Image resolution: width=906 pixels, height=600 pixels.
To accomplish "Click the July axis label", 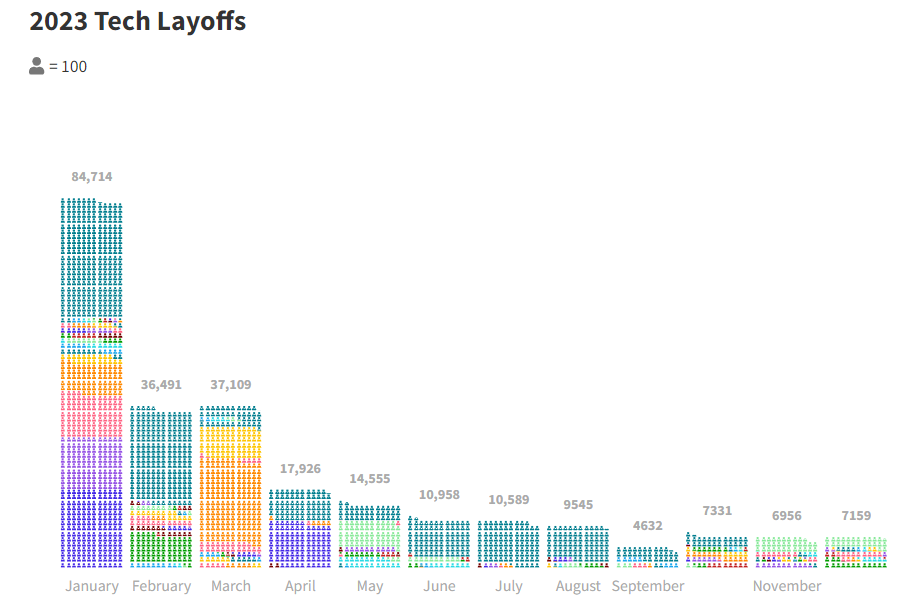I will coord(508,586).
